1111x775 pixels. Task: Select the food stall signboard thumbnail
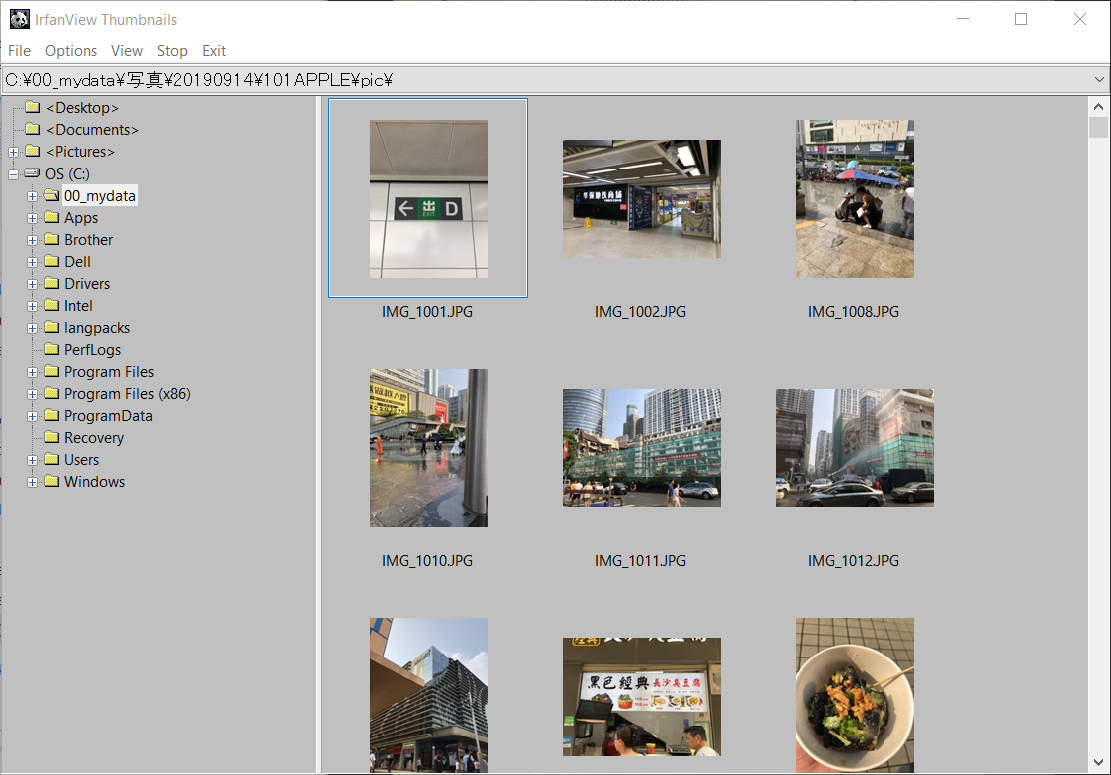pos(642,697)
